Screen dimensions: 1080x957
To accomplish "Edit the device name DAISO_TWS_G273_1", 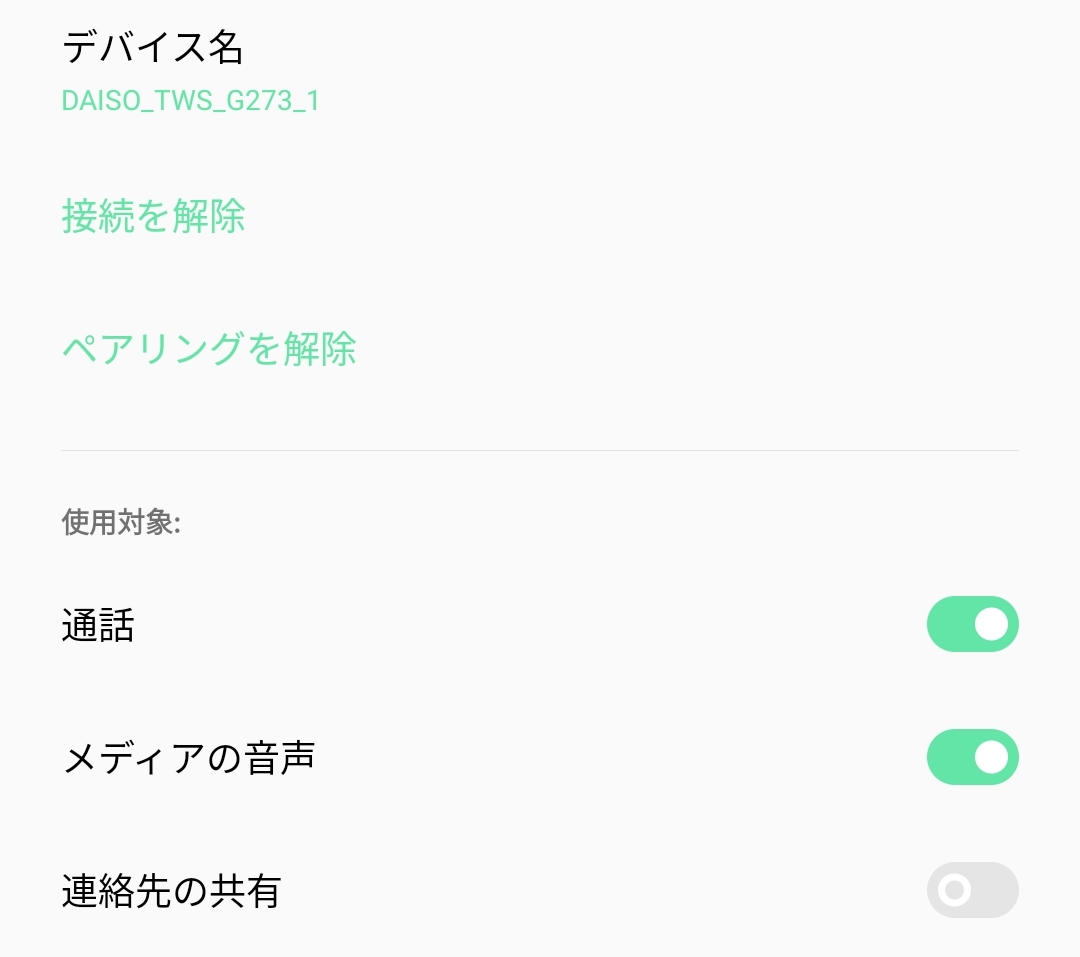I will [190, 101].
